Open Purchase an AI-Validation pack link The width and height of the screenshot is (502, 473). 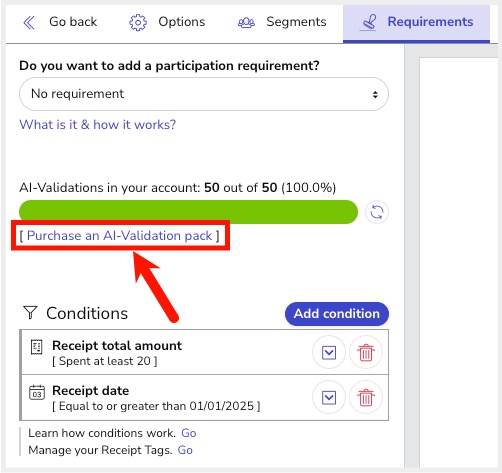119,236
